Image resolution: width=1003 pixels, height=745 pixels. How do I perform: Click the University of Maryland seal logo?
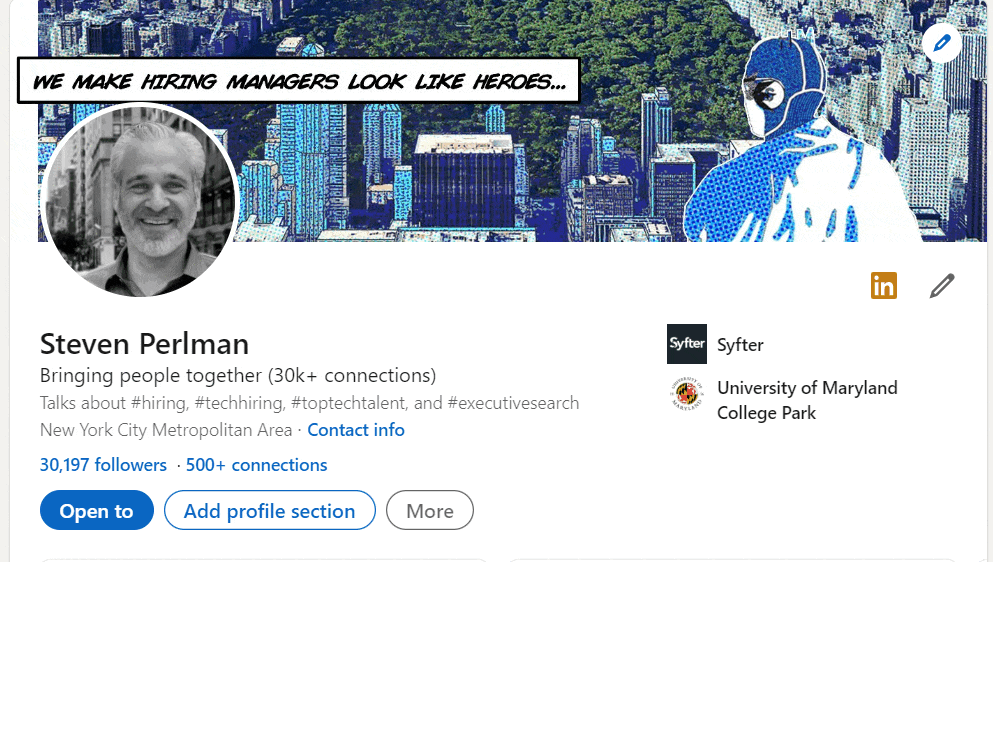point(686,394)
